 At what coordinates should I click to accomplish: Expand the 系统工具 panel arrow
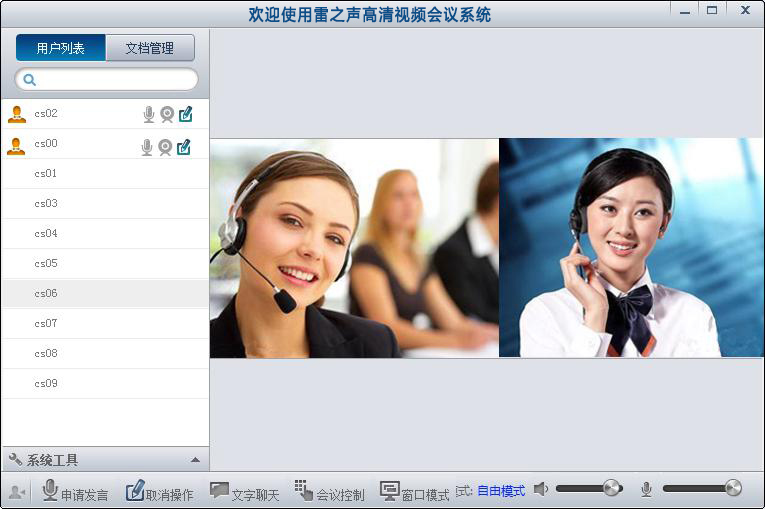[195, 460]
